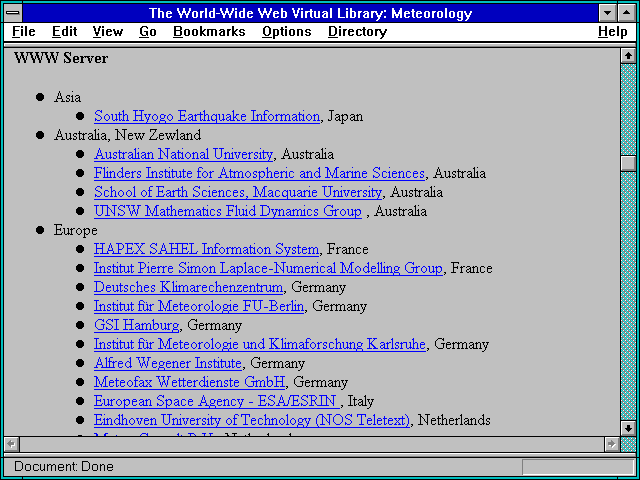
Task: Click the Document: Done status text
Action: (64, 467)
